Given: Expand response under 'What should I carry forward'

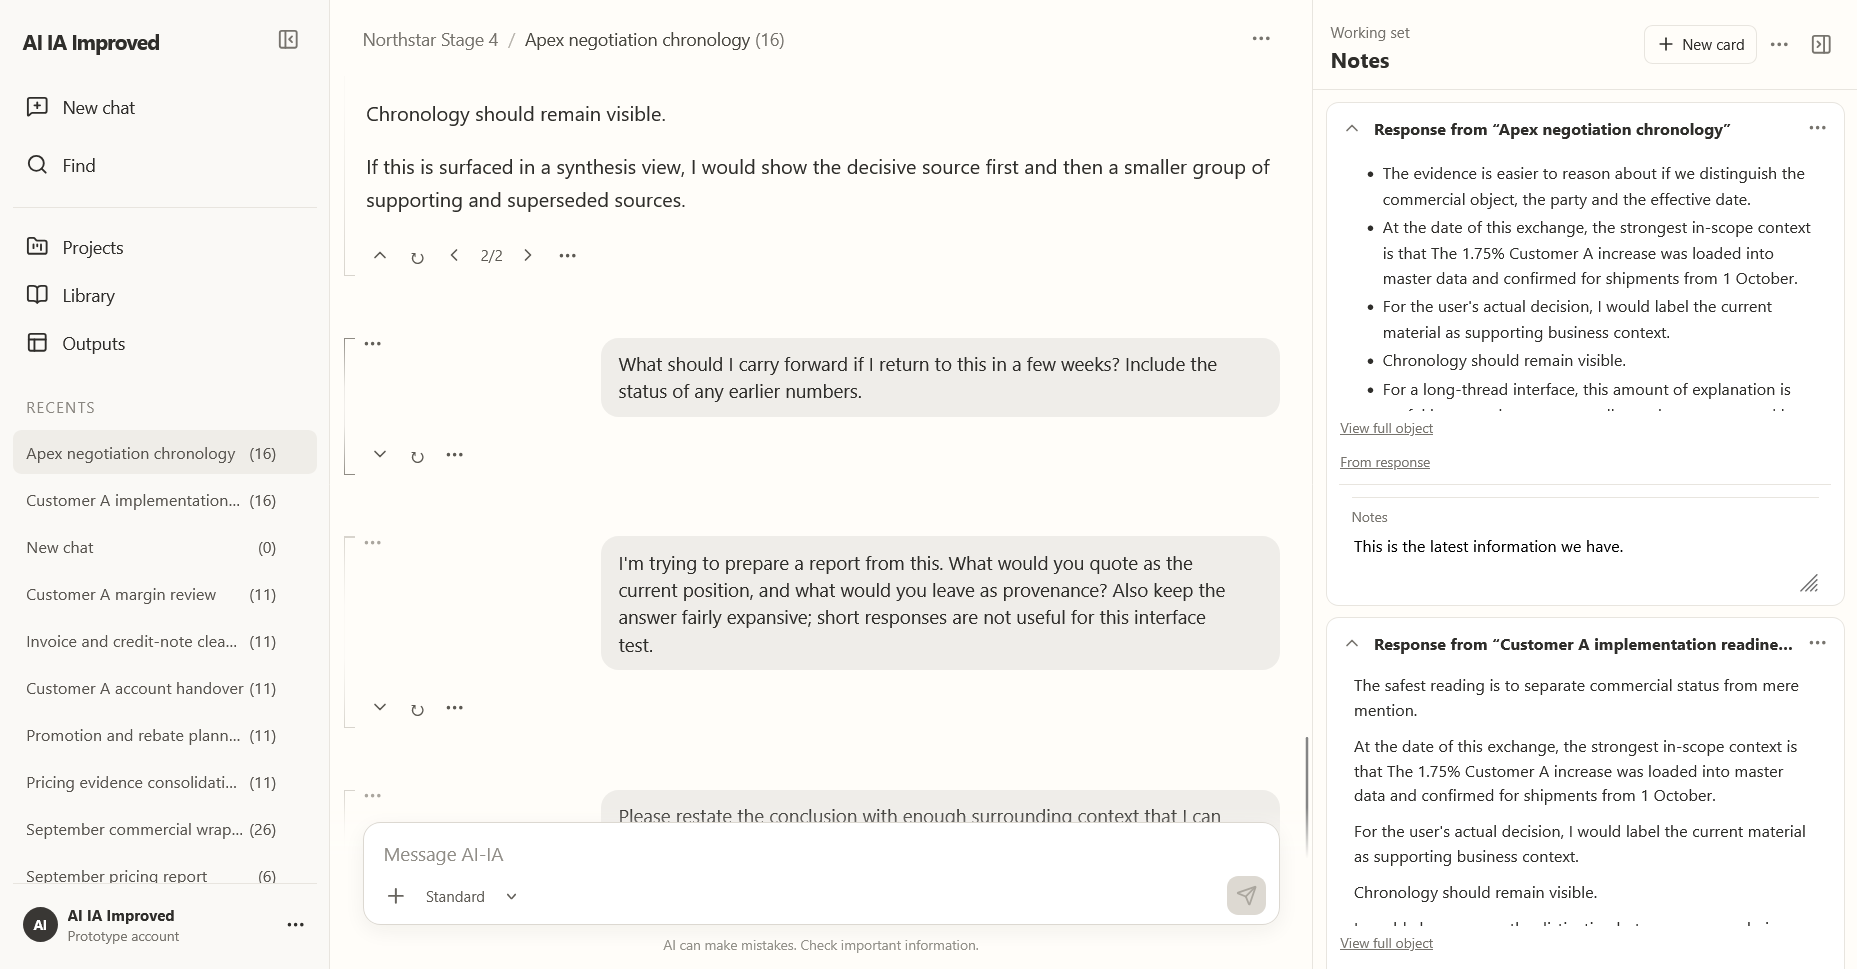Looking at the screenshot, I should (x=380, y=455).
